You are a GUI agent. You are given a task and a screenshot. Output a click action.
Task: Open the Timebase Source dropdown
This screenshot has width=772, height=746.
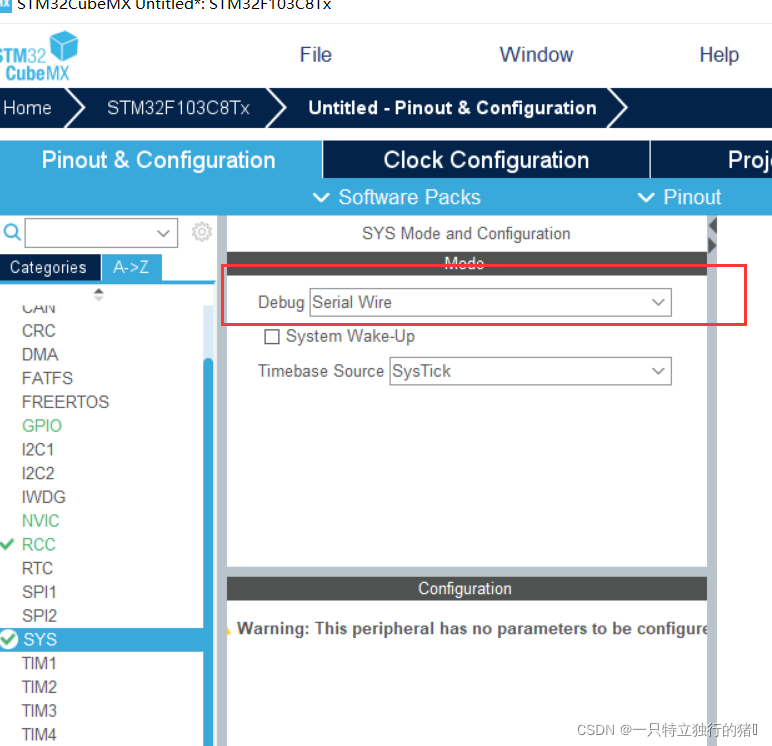coord(530,371)
